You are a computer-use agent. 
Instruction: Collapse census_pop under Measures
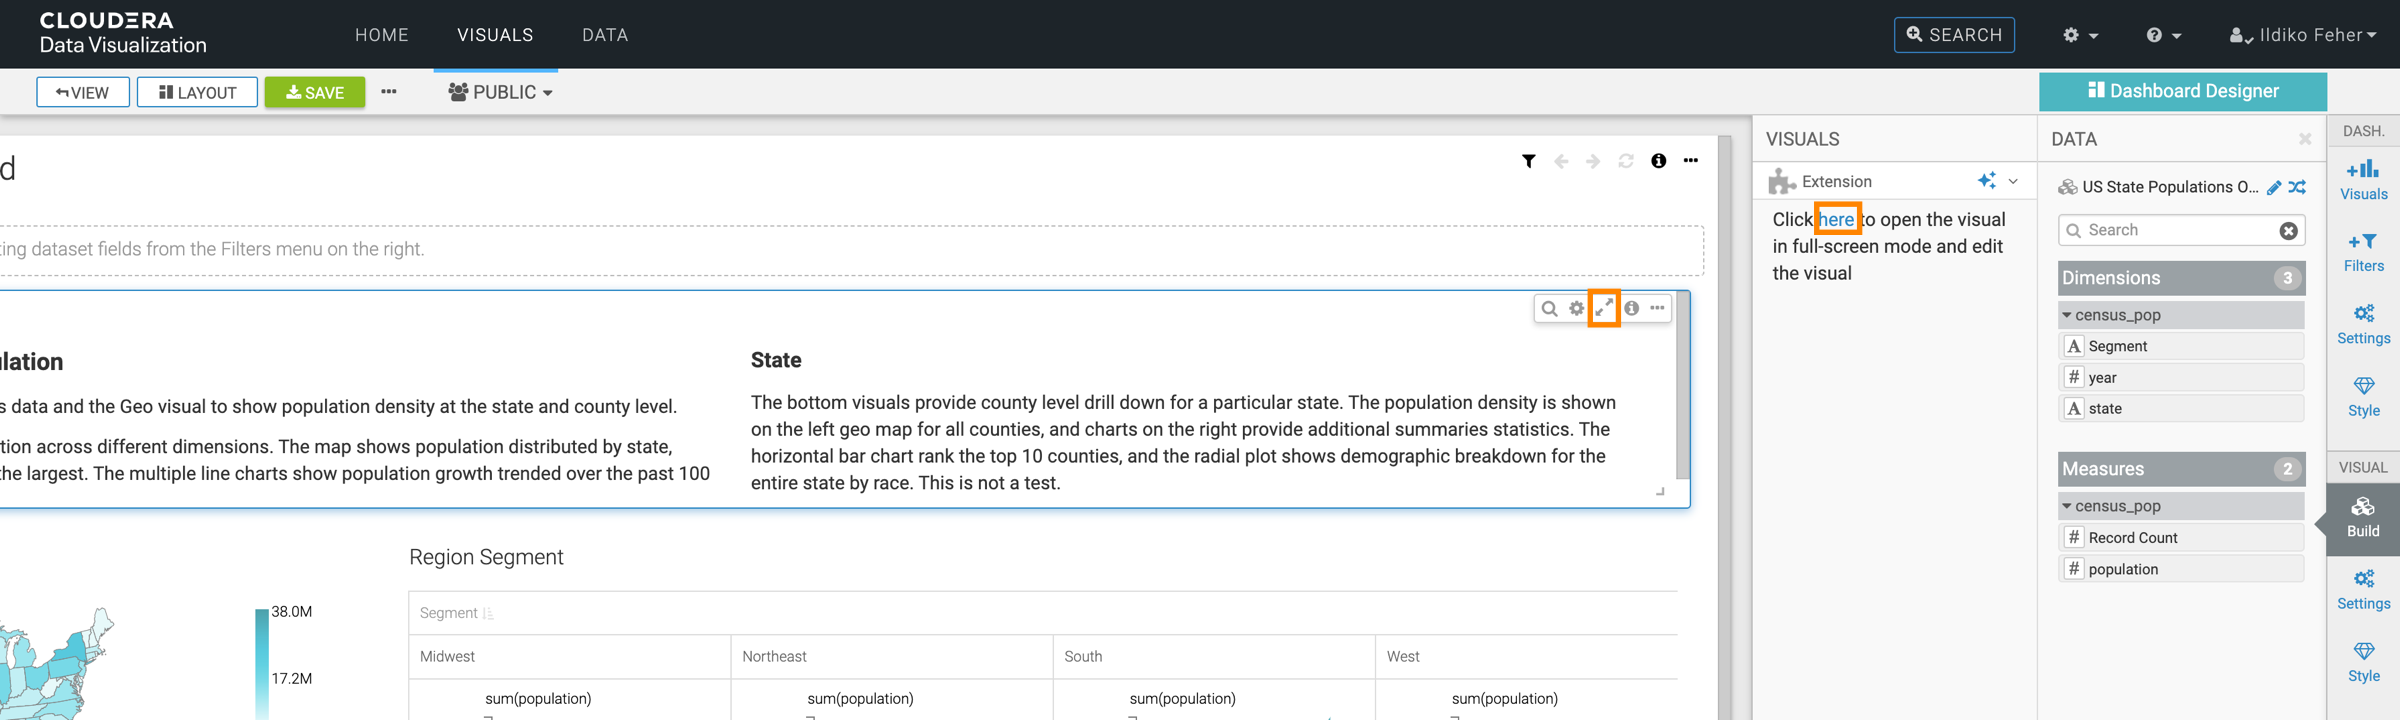[2066, 506]
